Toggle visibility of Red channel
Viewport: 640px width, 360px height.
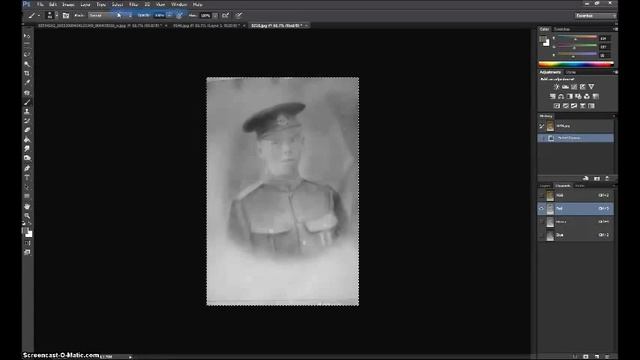pos(542,209)
